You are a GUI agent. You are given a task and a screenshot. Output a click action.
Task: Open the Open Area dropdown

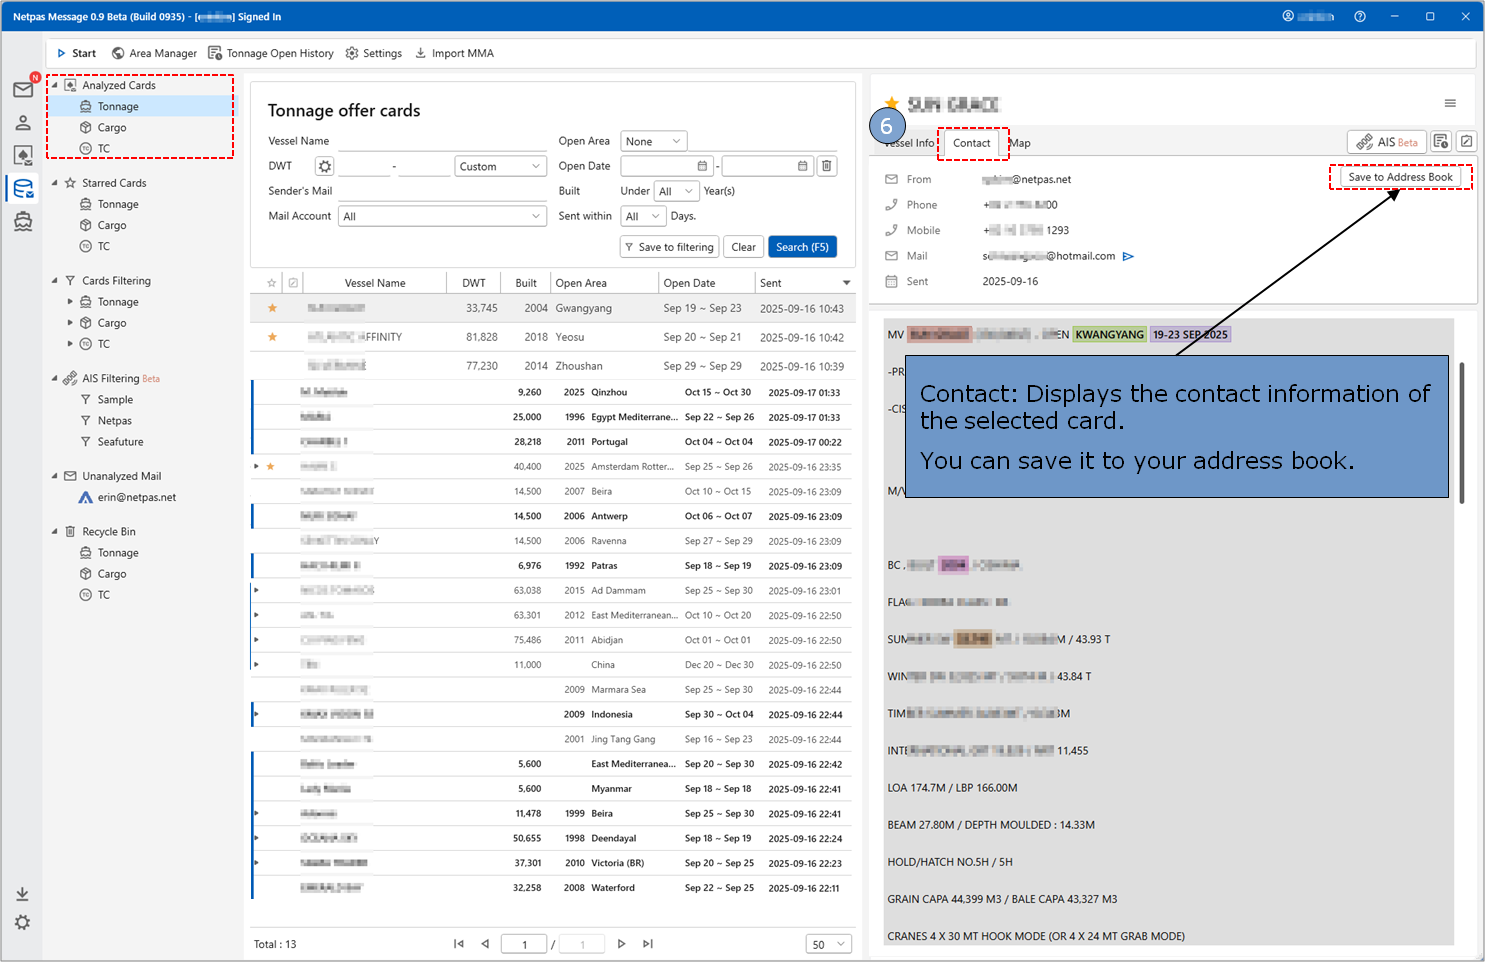(x=654, y=141)
